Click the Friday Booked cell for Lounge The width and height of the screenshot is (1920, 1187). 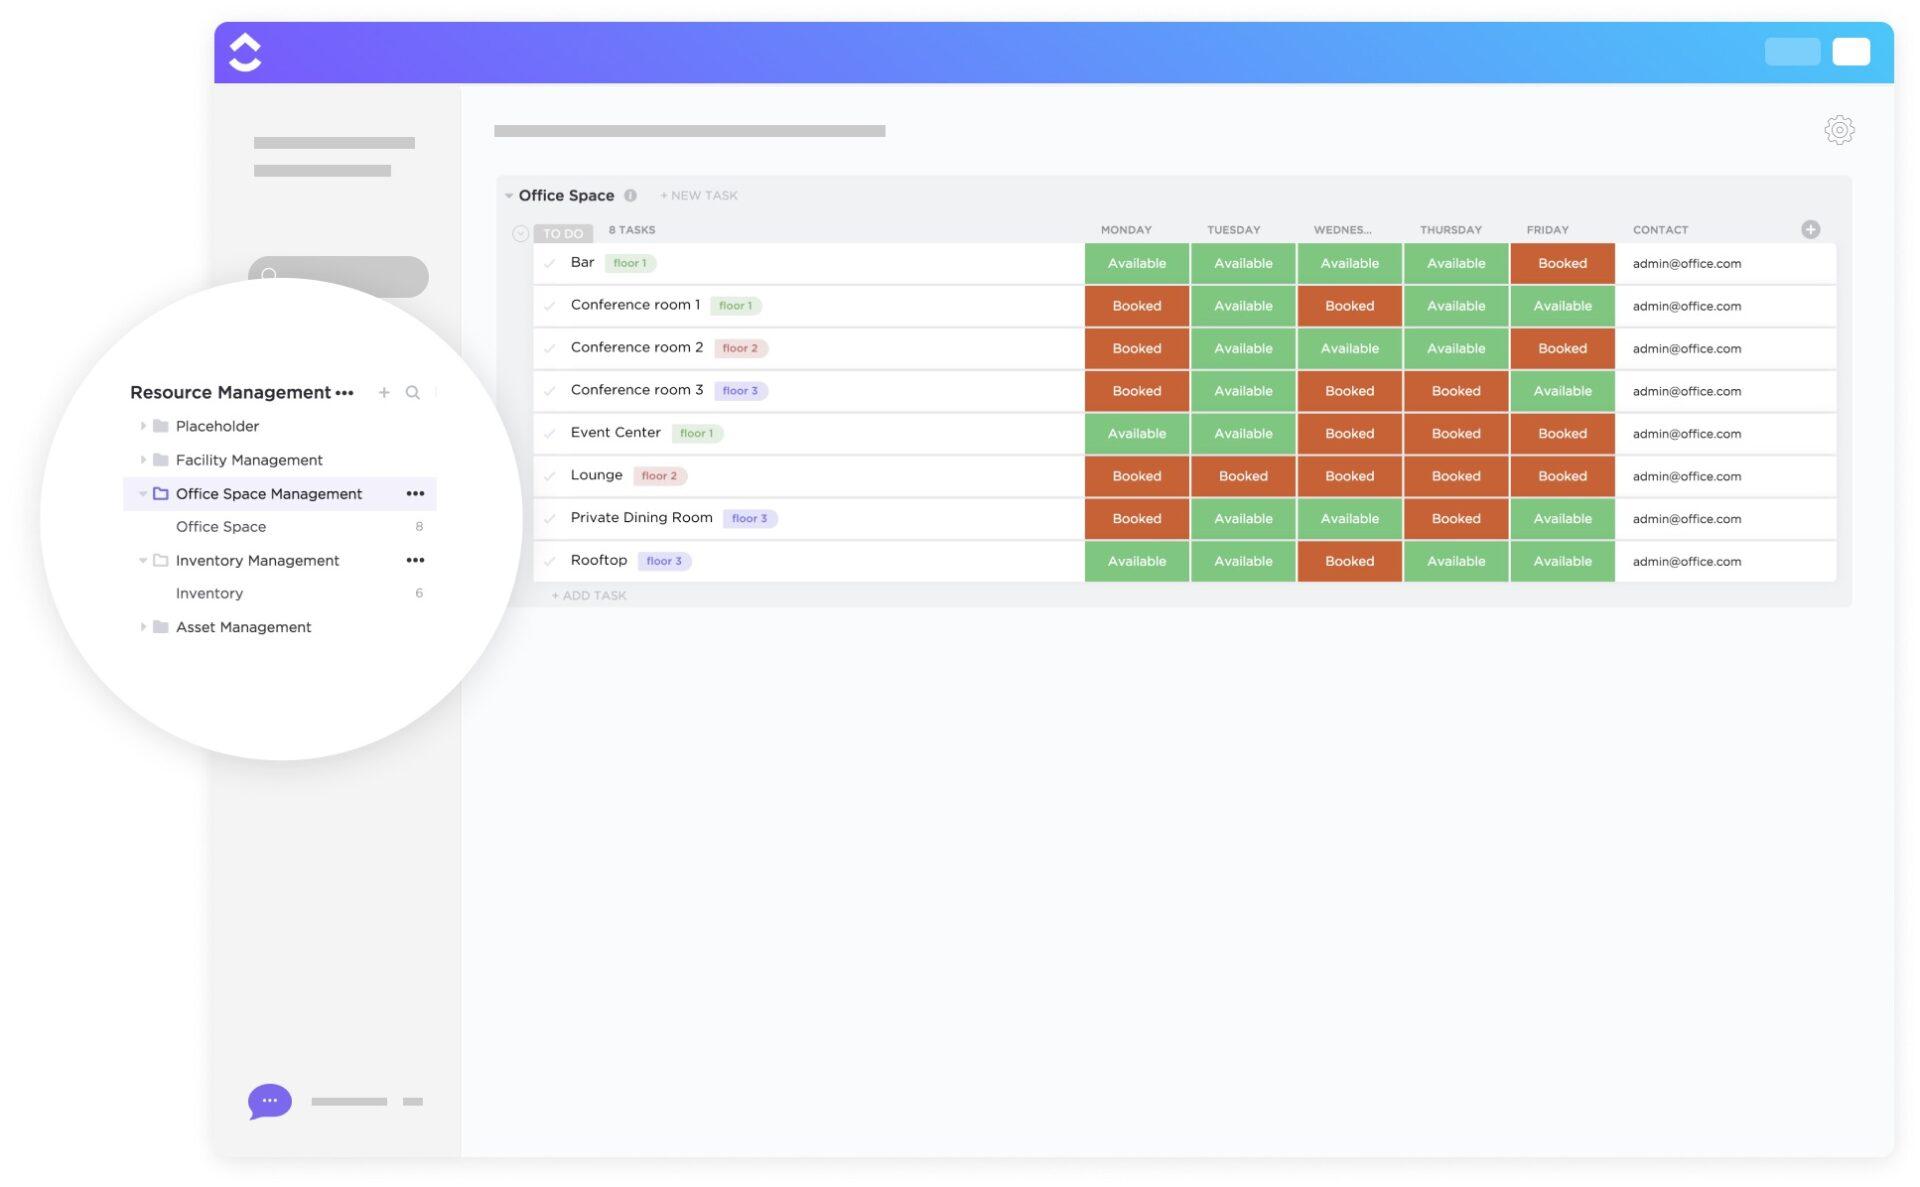tap(1562, 476)
